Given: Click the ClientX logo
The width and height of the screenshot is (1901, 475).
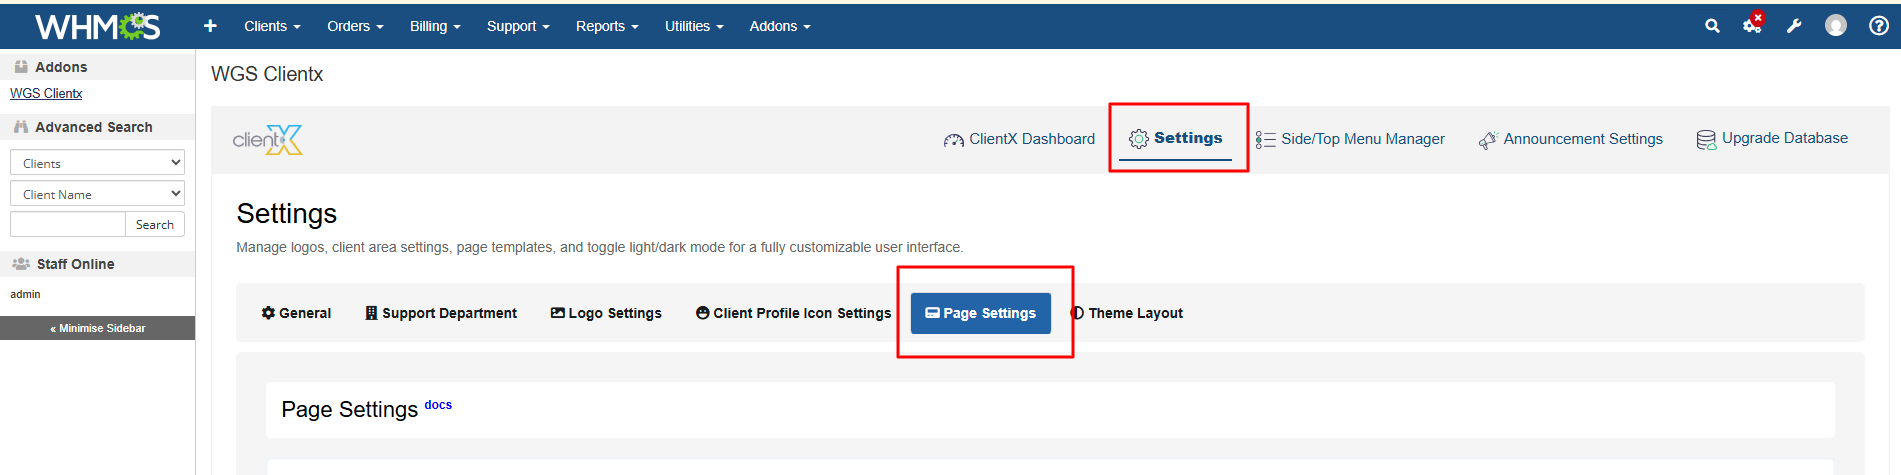Looking at the screenshot, I should coord(267,140).
